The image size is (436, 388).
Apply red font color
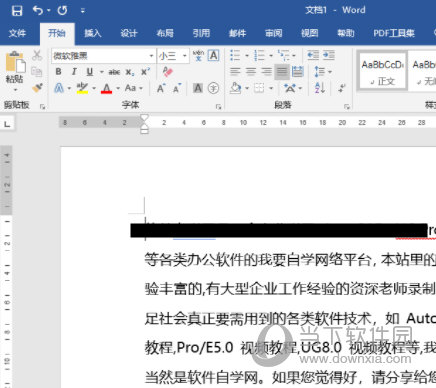point(106,88)
